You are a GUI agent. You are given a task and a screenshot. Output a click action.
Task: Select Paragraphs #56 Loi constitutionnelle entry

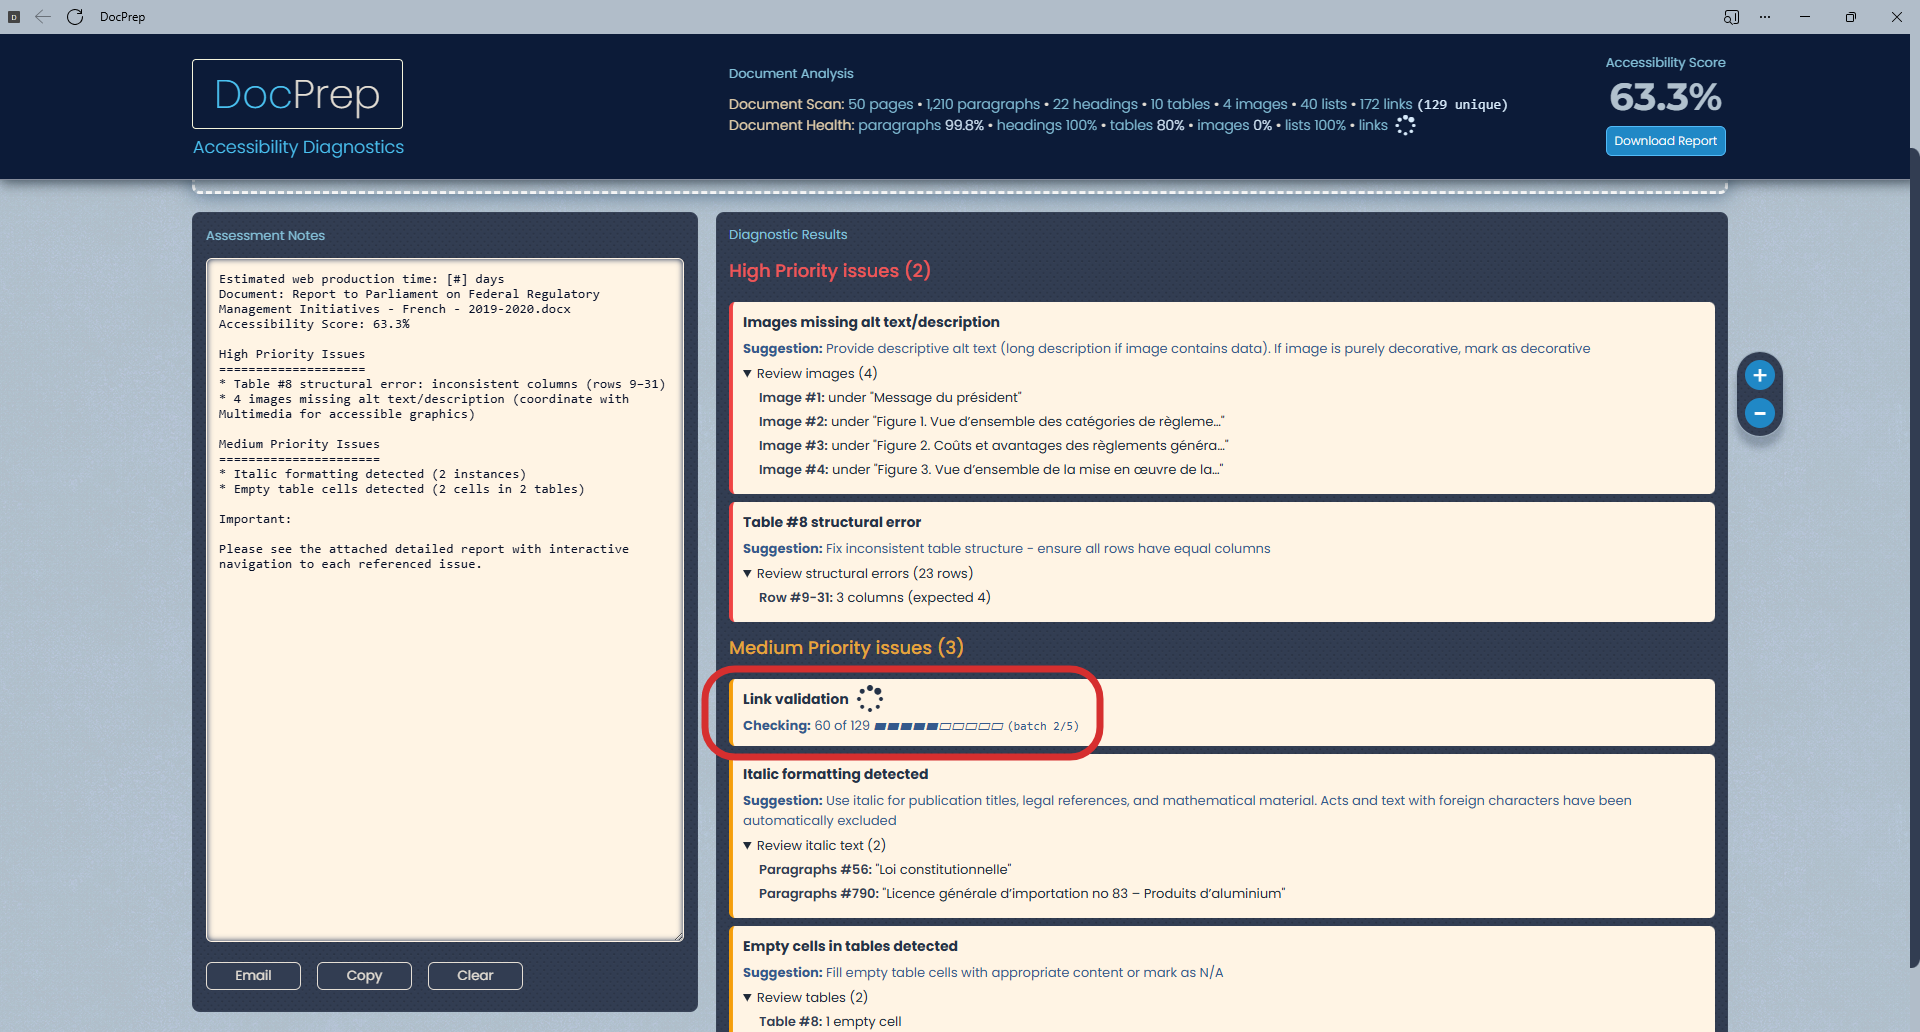click(884, 870)
